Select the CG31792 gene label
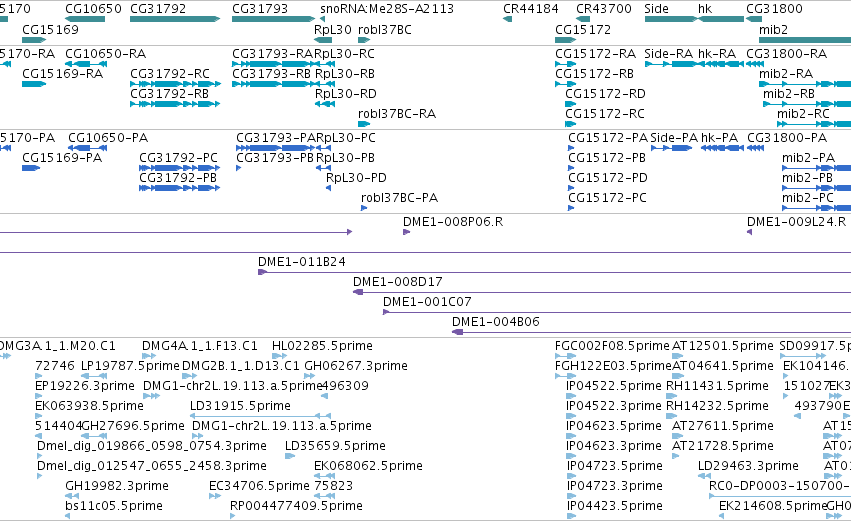Screen dimensions: 851x521 tap(158, 9)
